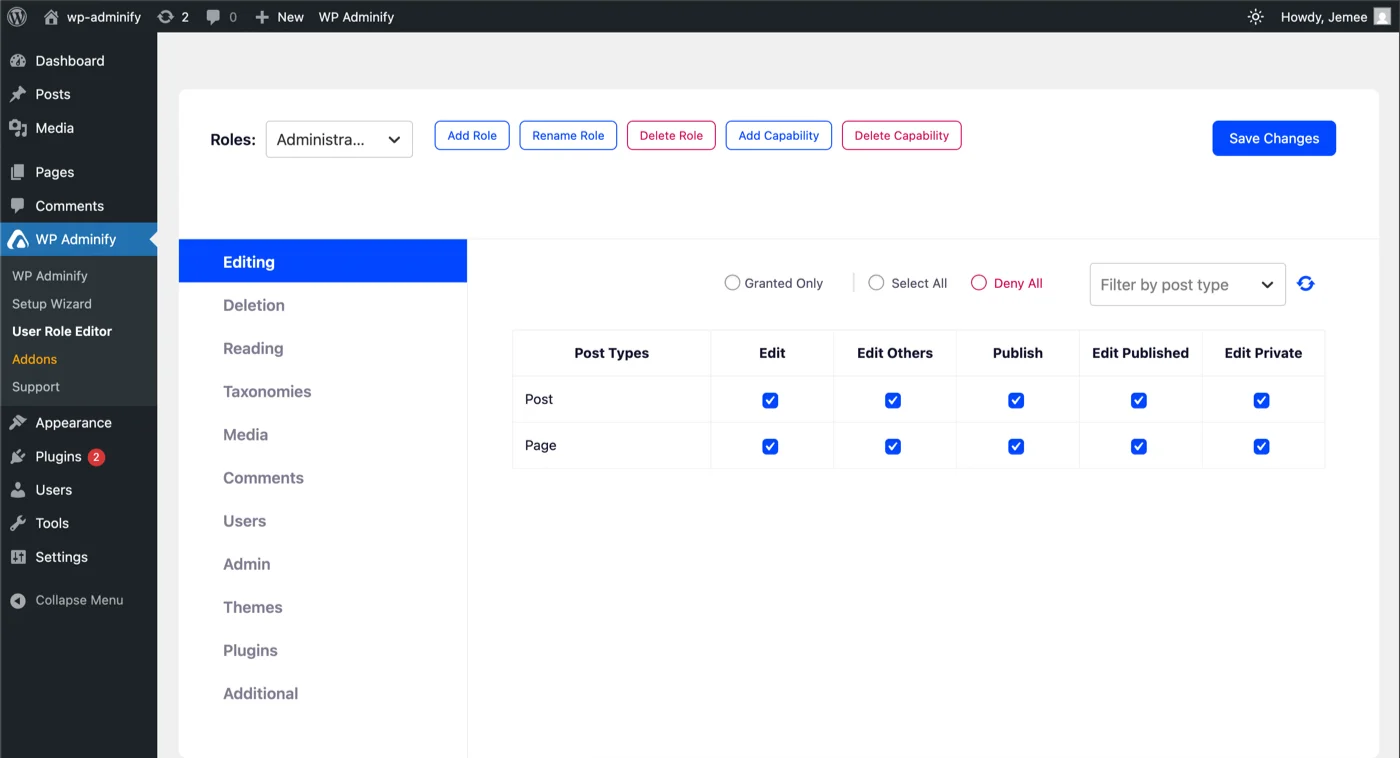The height and width of the screenshot is (758, 1400).
Task: Select the Granted Only radio button
Action: pyautogui.click(x=732, y=282)
